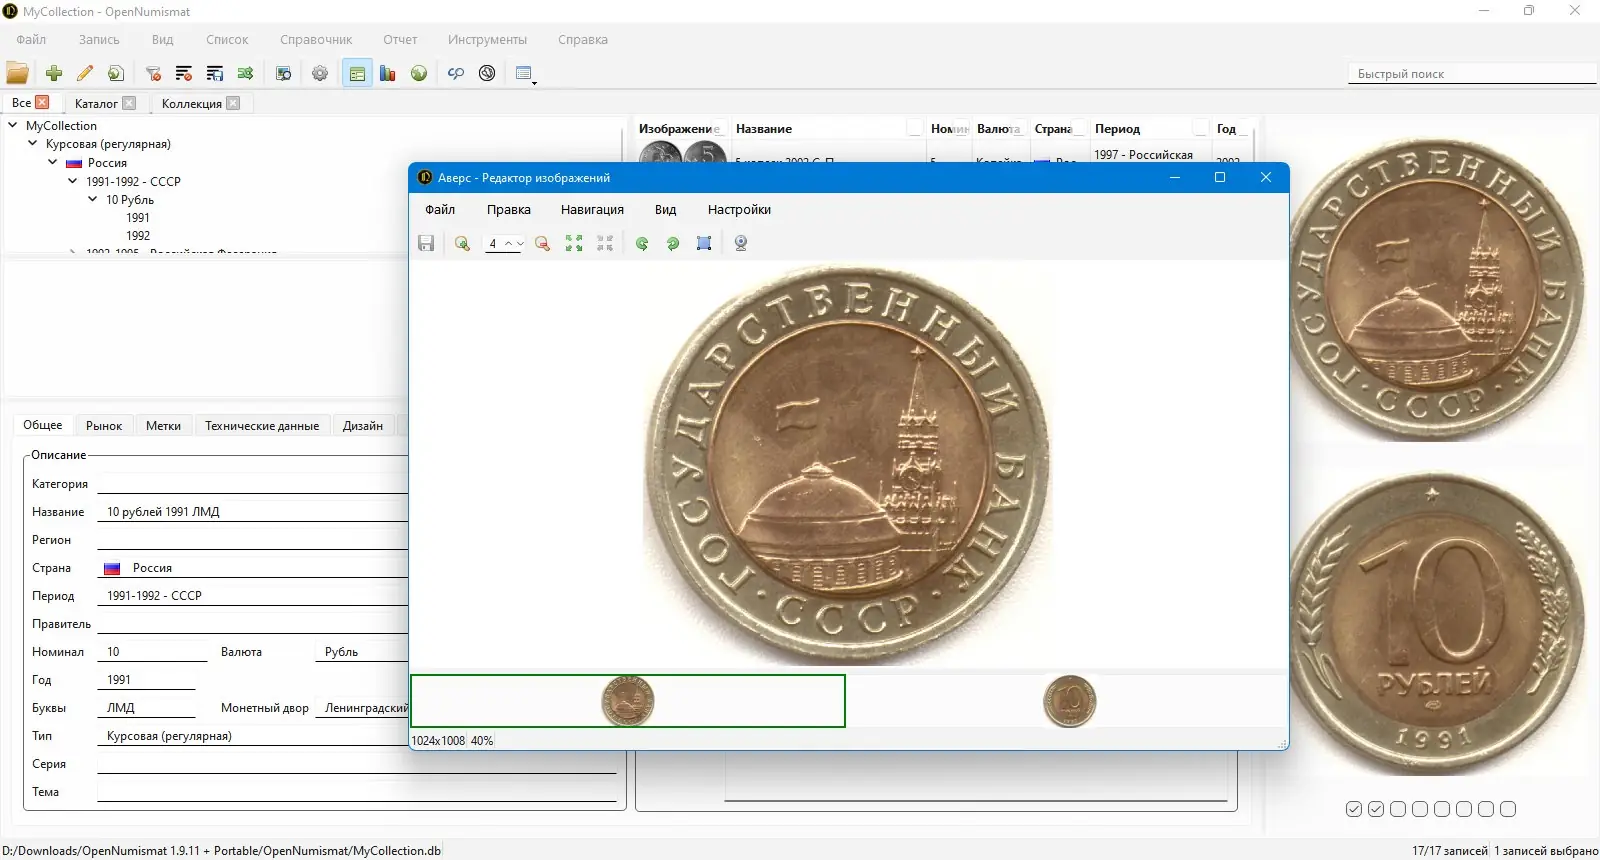Toggle the details card view icon
1600x860 pixels.
[357, 73]
